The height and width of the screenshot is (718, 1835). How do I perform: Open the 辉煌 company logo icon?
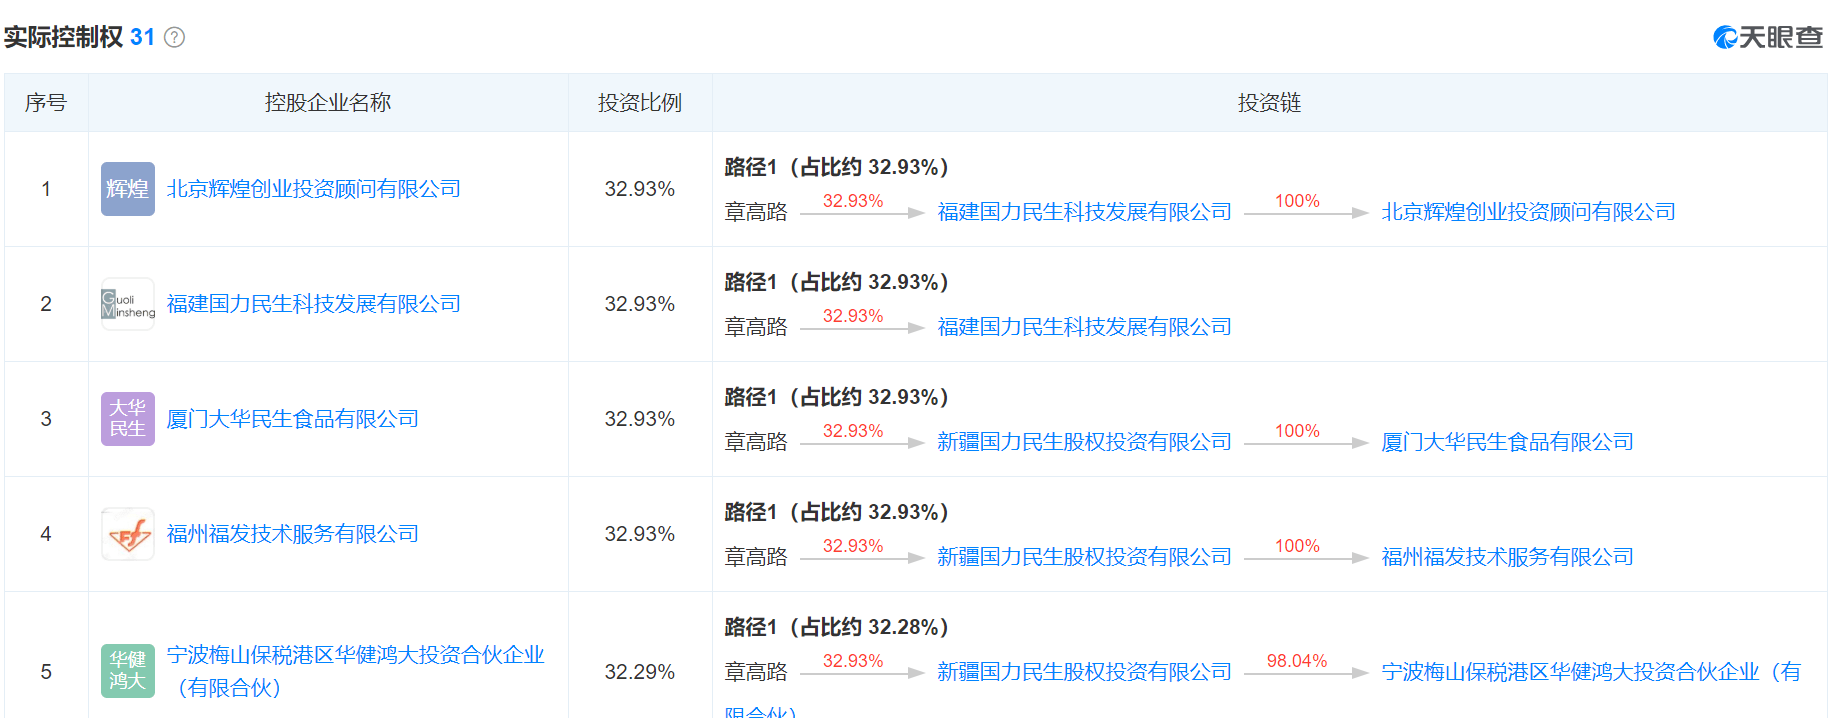[x=128, y=189]
